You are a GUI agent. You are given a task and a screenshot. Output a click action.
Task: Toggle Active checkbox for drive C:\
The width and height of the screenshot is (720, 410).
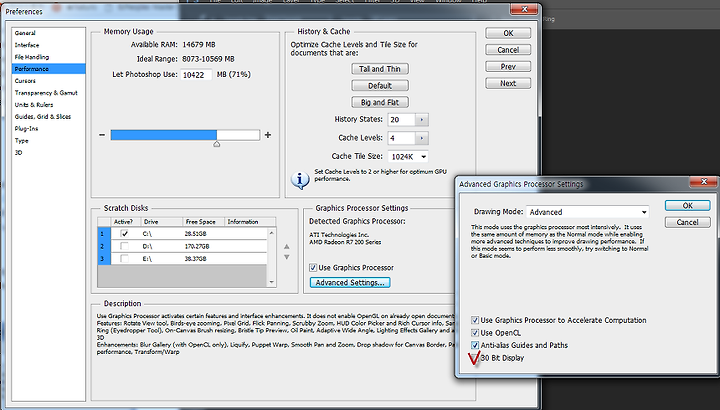click(x=124, y=234)
